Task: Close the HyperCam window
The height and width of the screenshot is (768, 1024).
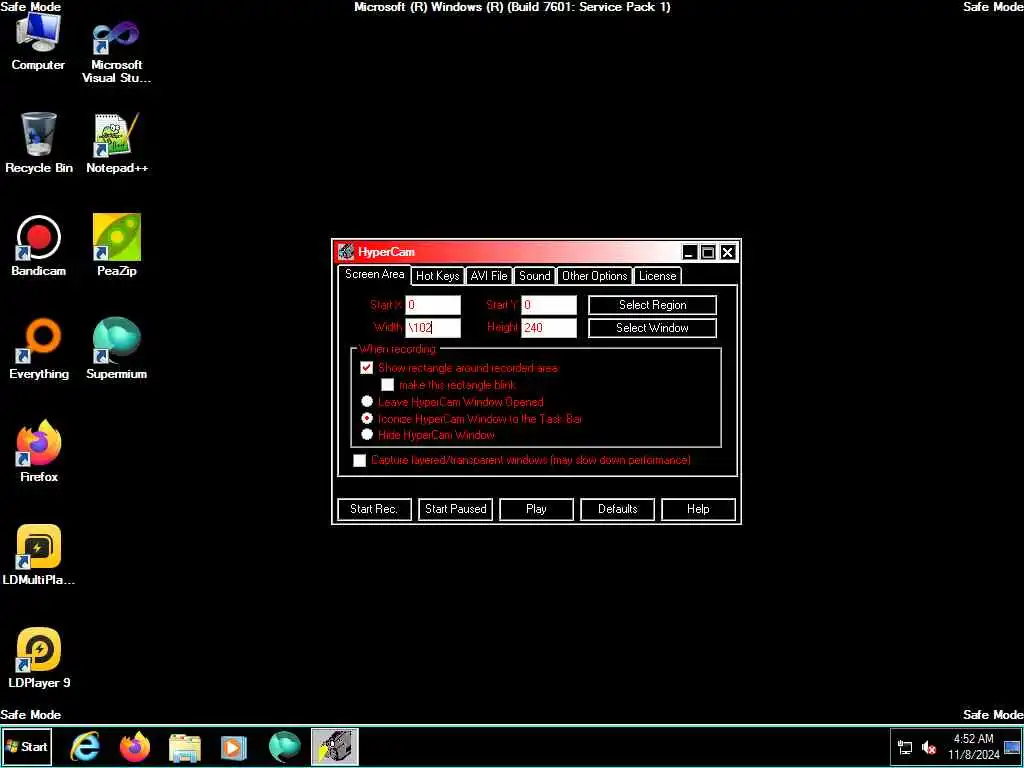Action: pyautogui.click(x=728, y=252)
